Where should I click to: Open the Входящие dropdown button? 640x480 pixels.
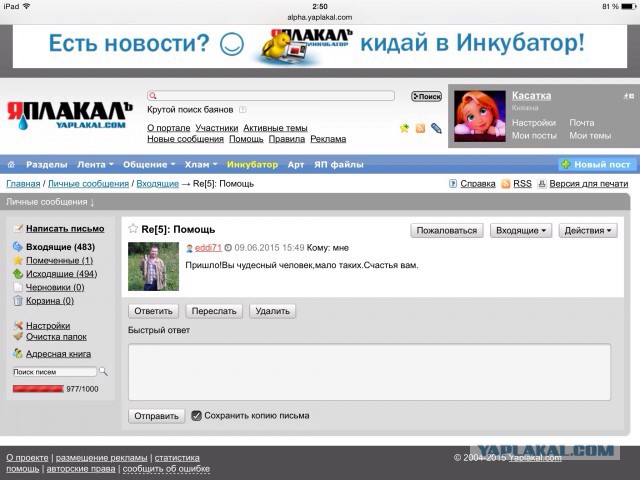click(x=521, y=231)
